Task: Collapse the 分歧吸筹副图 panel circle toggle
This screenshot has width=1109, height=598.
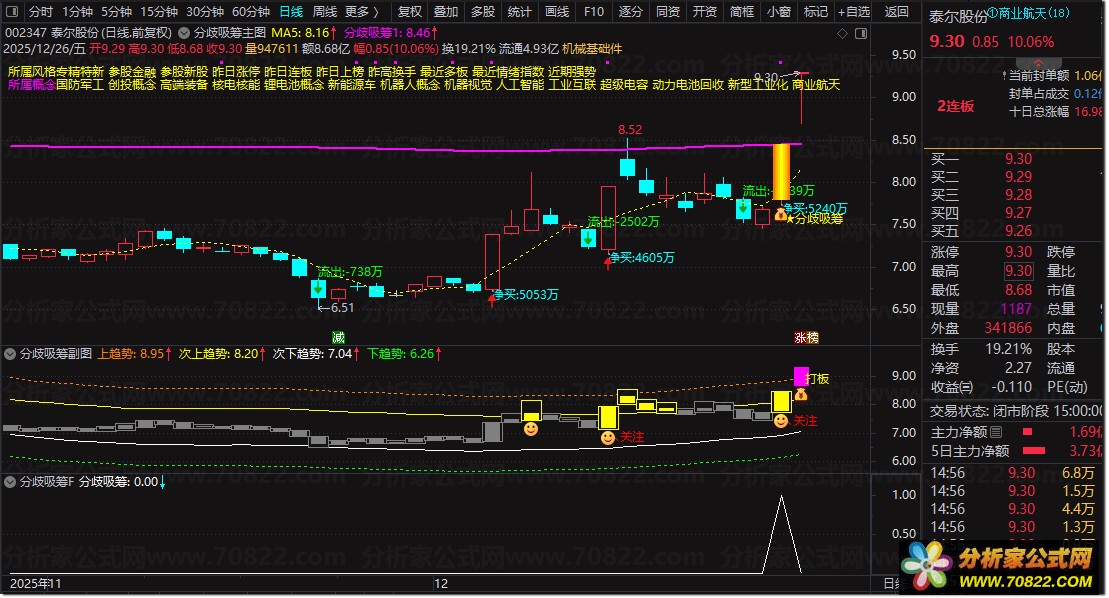Action: (x=11, y=353)
